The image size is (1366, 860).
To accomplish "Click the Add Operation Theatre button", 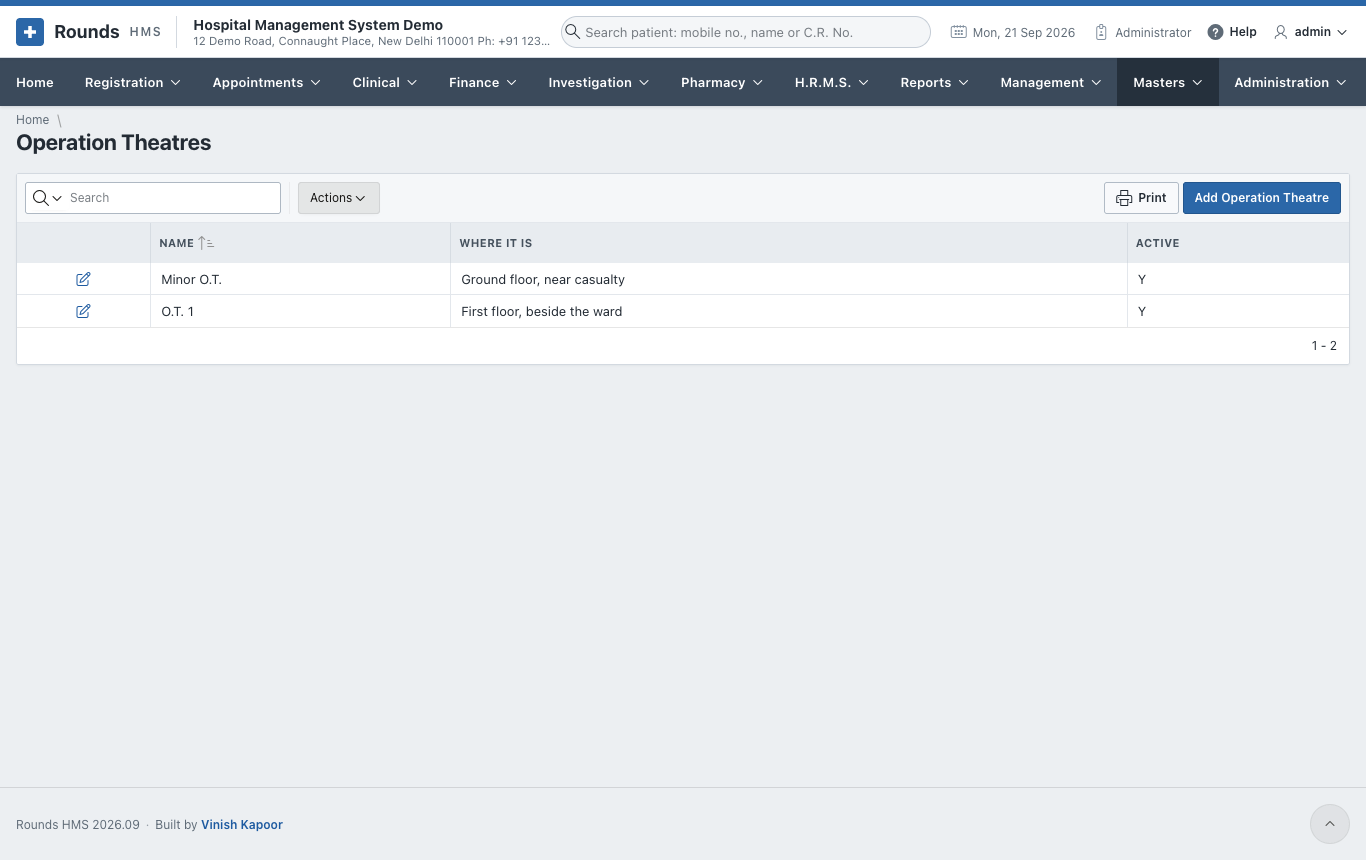I will point(1261,198).
